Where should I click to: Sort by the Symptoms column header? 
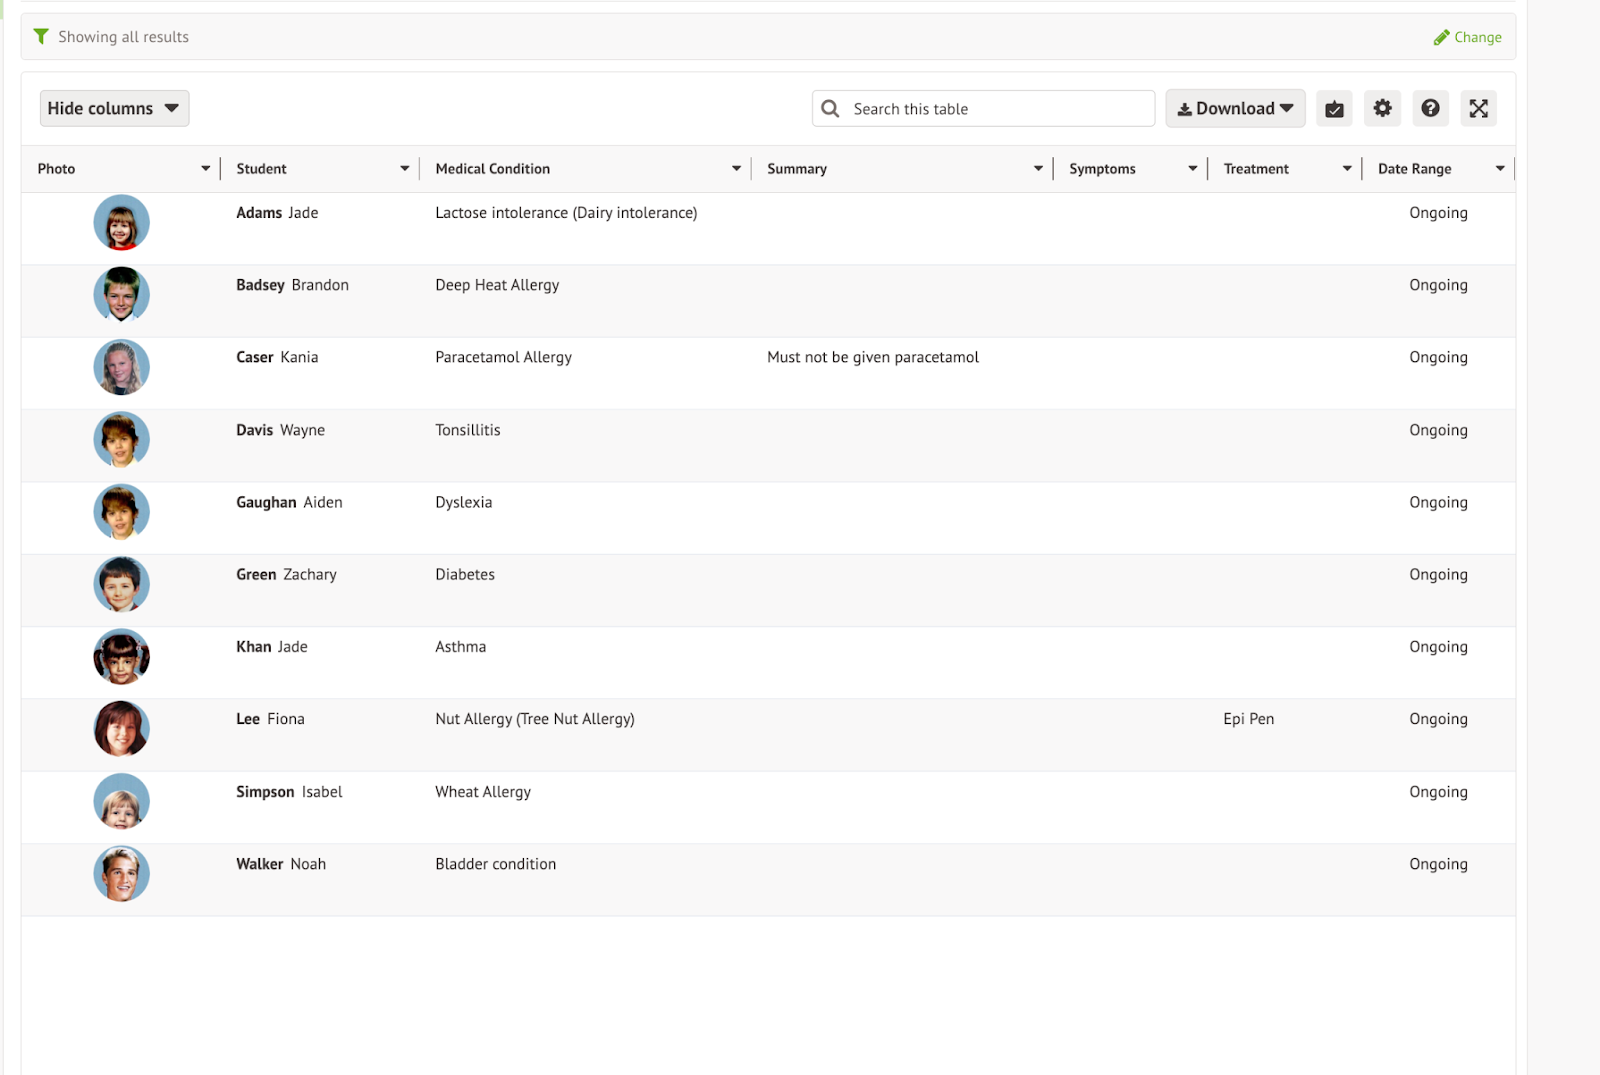[x=1102, y=169]
